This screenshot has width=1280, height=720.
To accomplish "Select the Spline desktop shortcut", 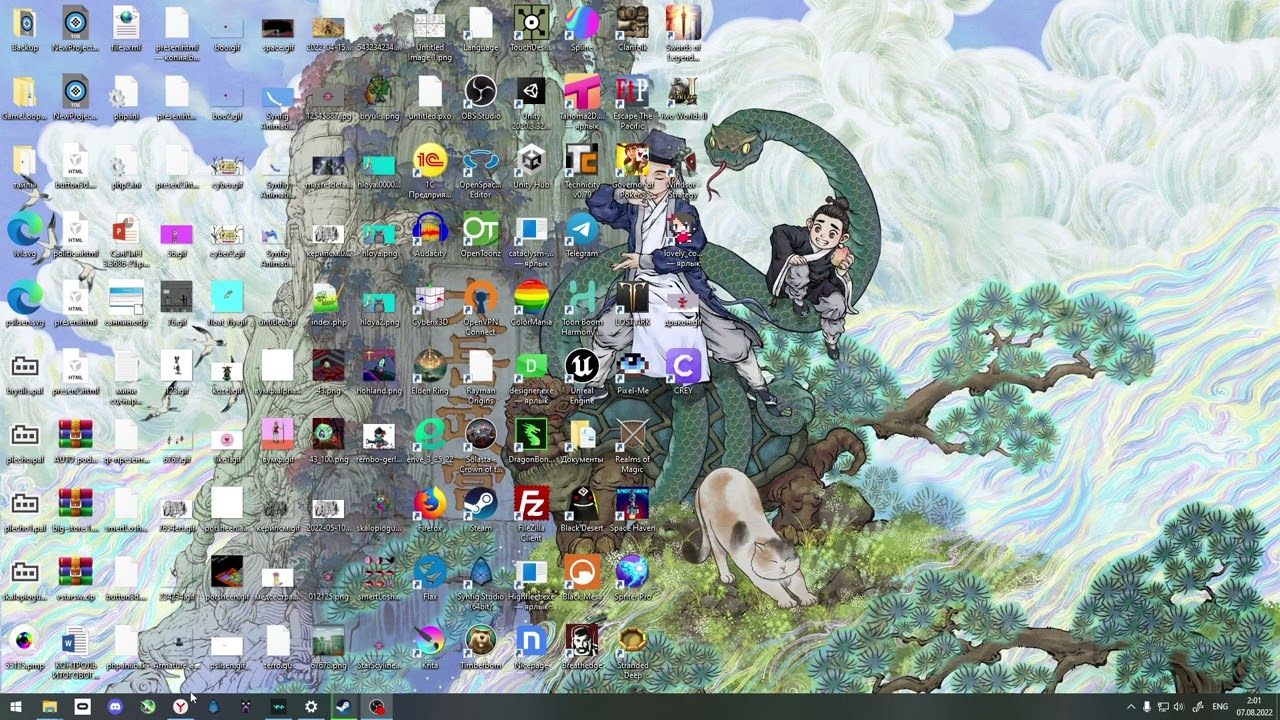I will pyautogui.click(x=582, y=29).
